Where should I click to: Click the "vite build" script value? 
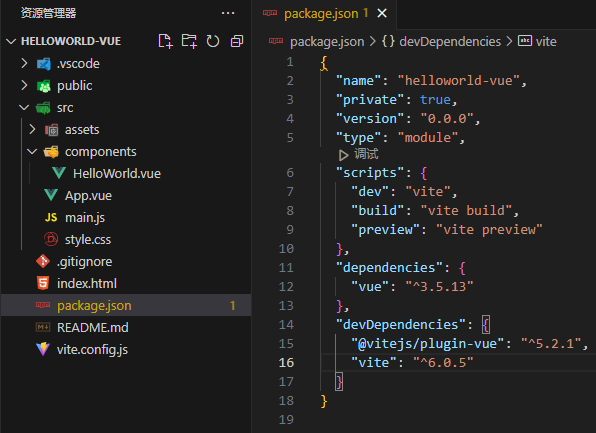point(466,210)
